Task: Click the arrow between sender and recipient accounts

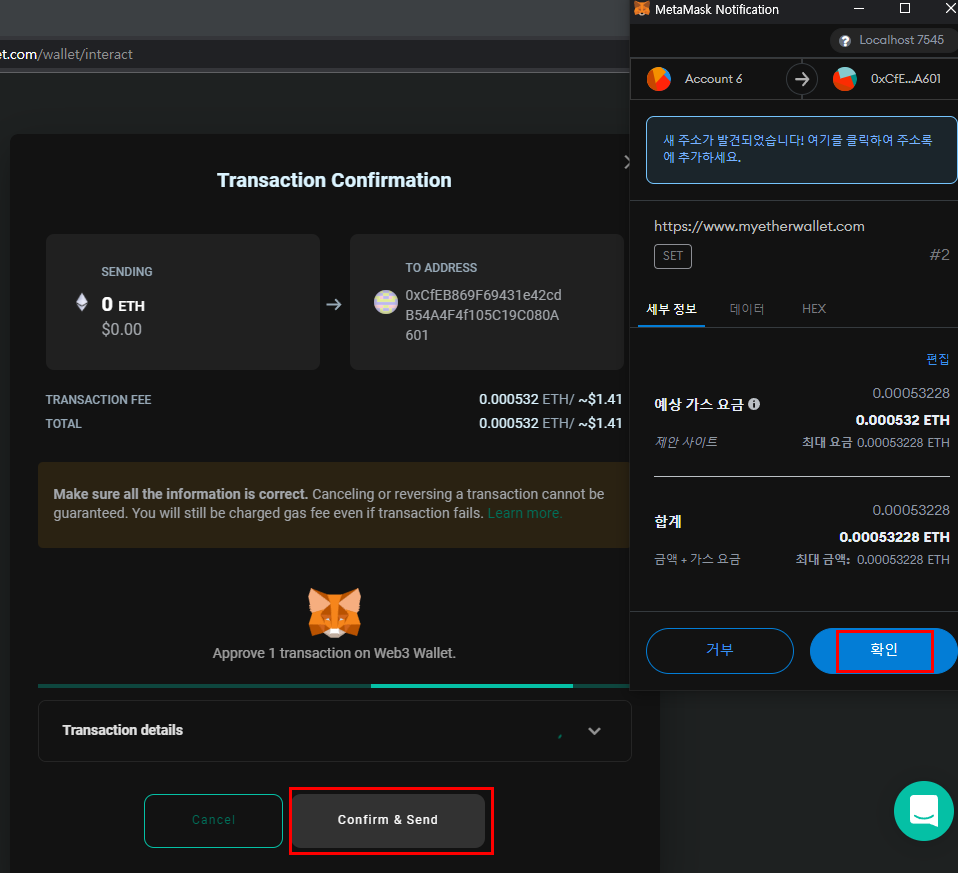Action: [802, 79]
